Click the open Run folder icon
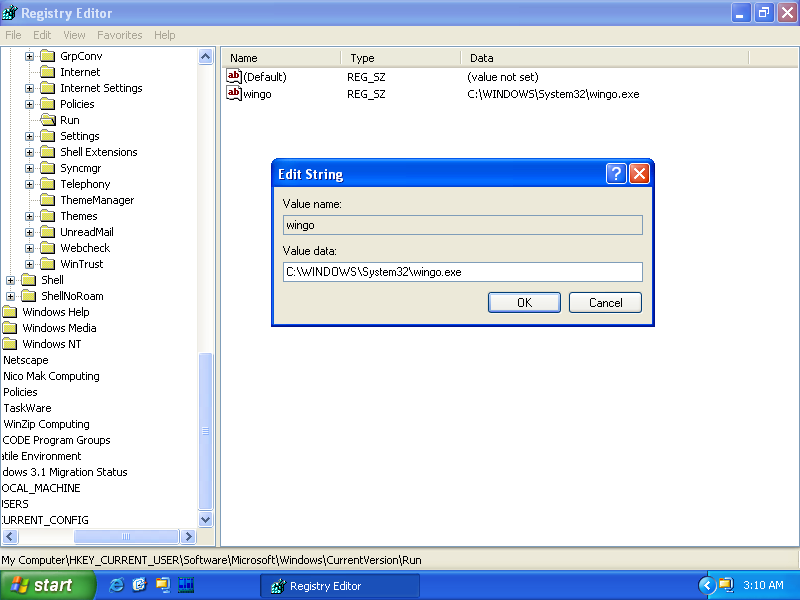Viewport: 800px width, 600px height. pyautogui.click(x=48, y=120)
